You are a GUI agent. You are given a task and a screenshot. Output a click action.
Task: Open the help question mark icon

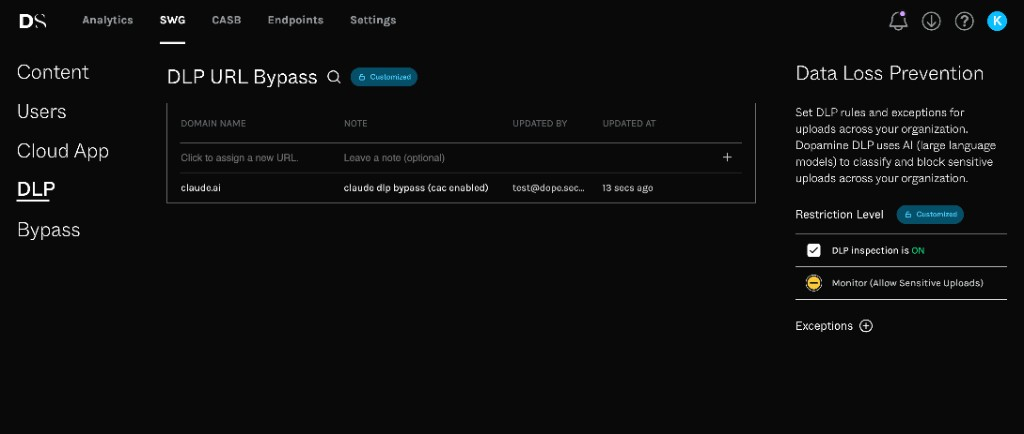coord(964,21)
